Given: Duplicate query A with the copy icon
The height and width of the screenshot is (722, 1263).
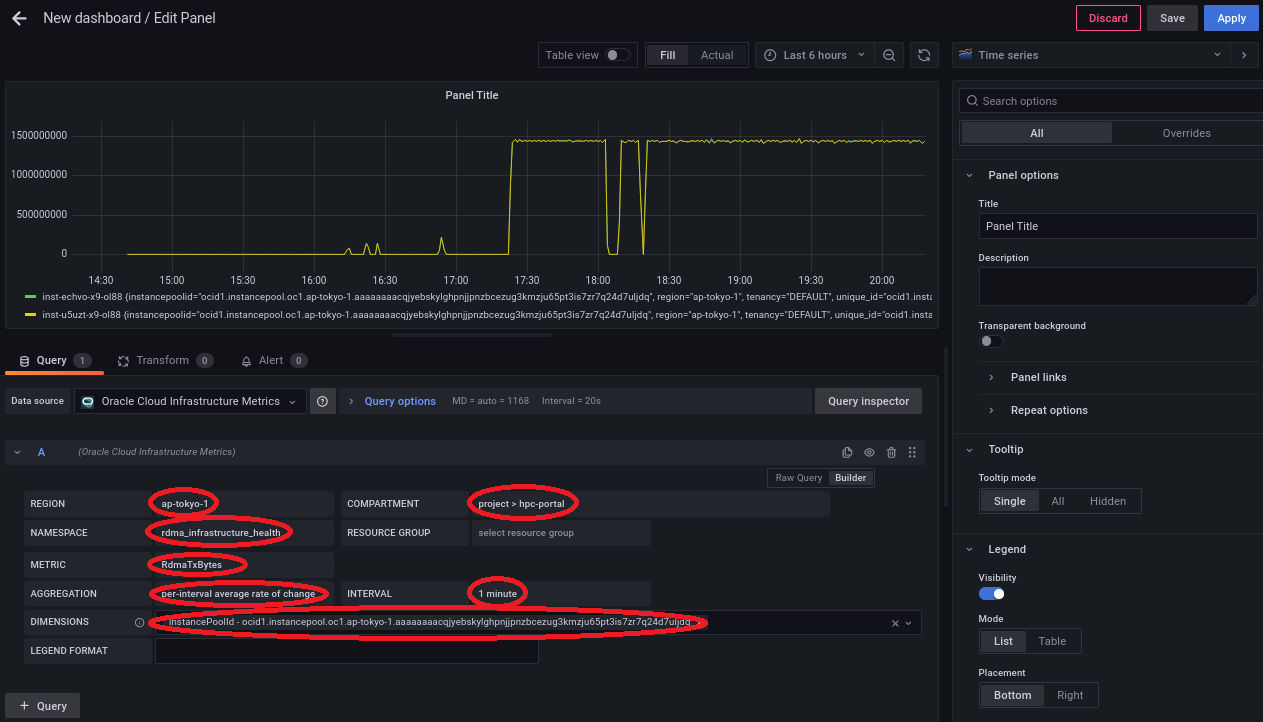Looking at the screenshot, I should (x=847, y=453).
